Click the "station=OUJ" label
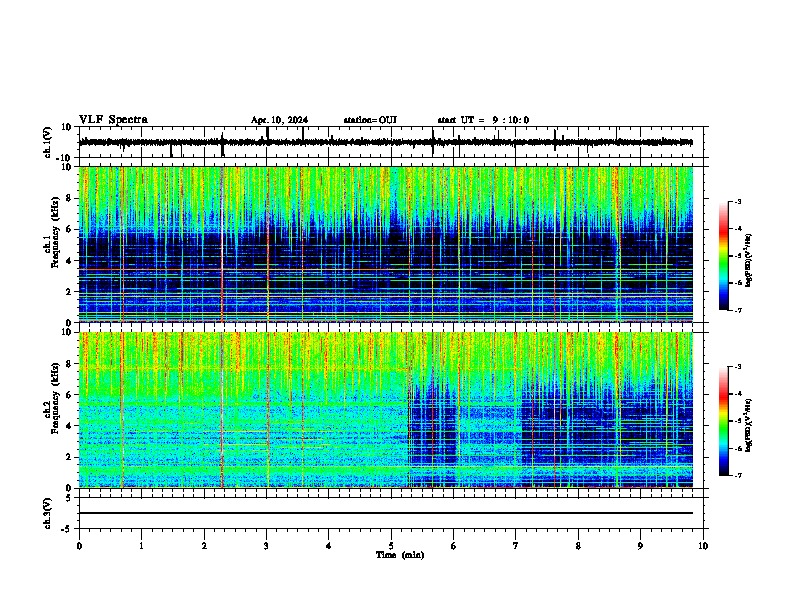This screenshot has height=612, width=792. [370, 120]
